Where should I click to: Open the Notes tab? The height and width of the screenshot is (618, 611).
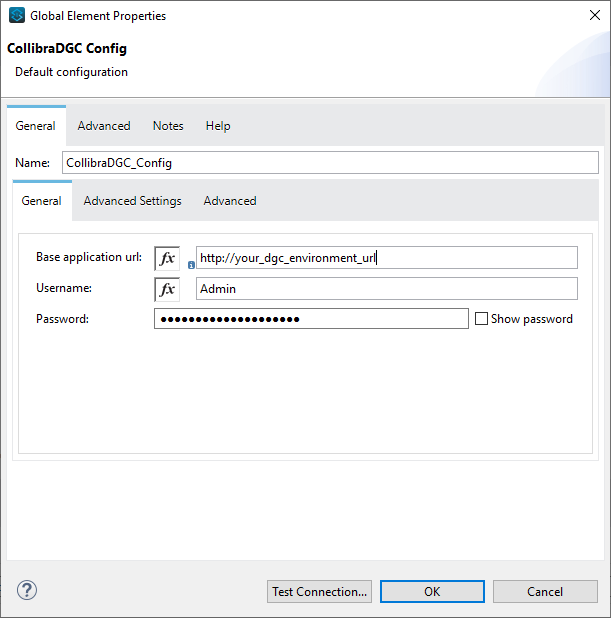click(168, 126)
